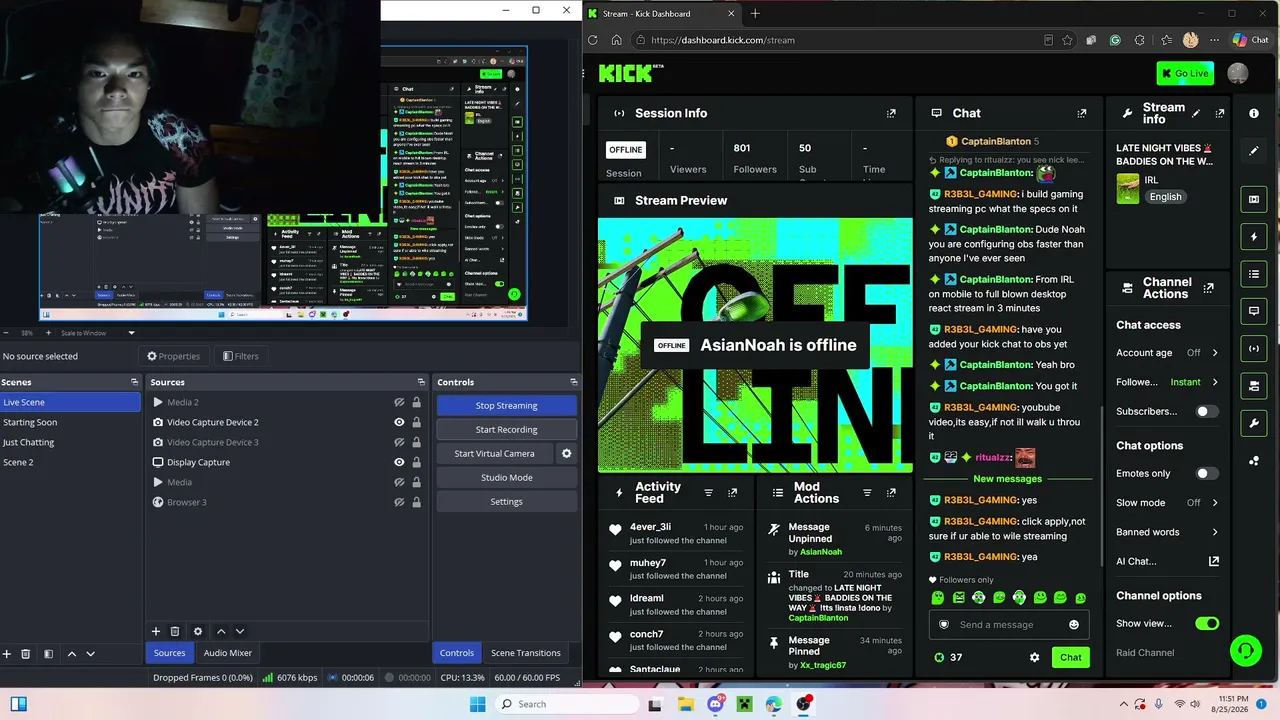This screenshot has height=720, width=1280.
Task: Open the emoji picker in message box
Action: [x=1074, y=625]
